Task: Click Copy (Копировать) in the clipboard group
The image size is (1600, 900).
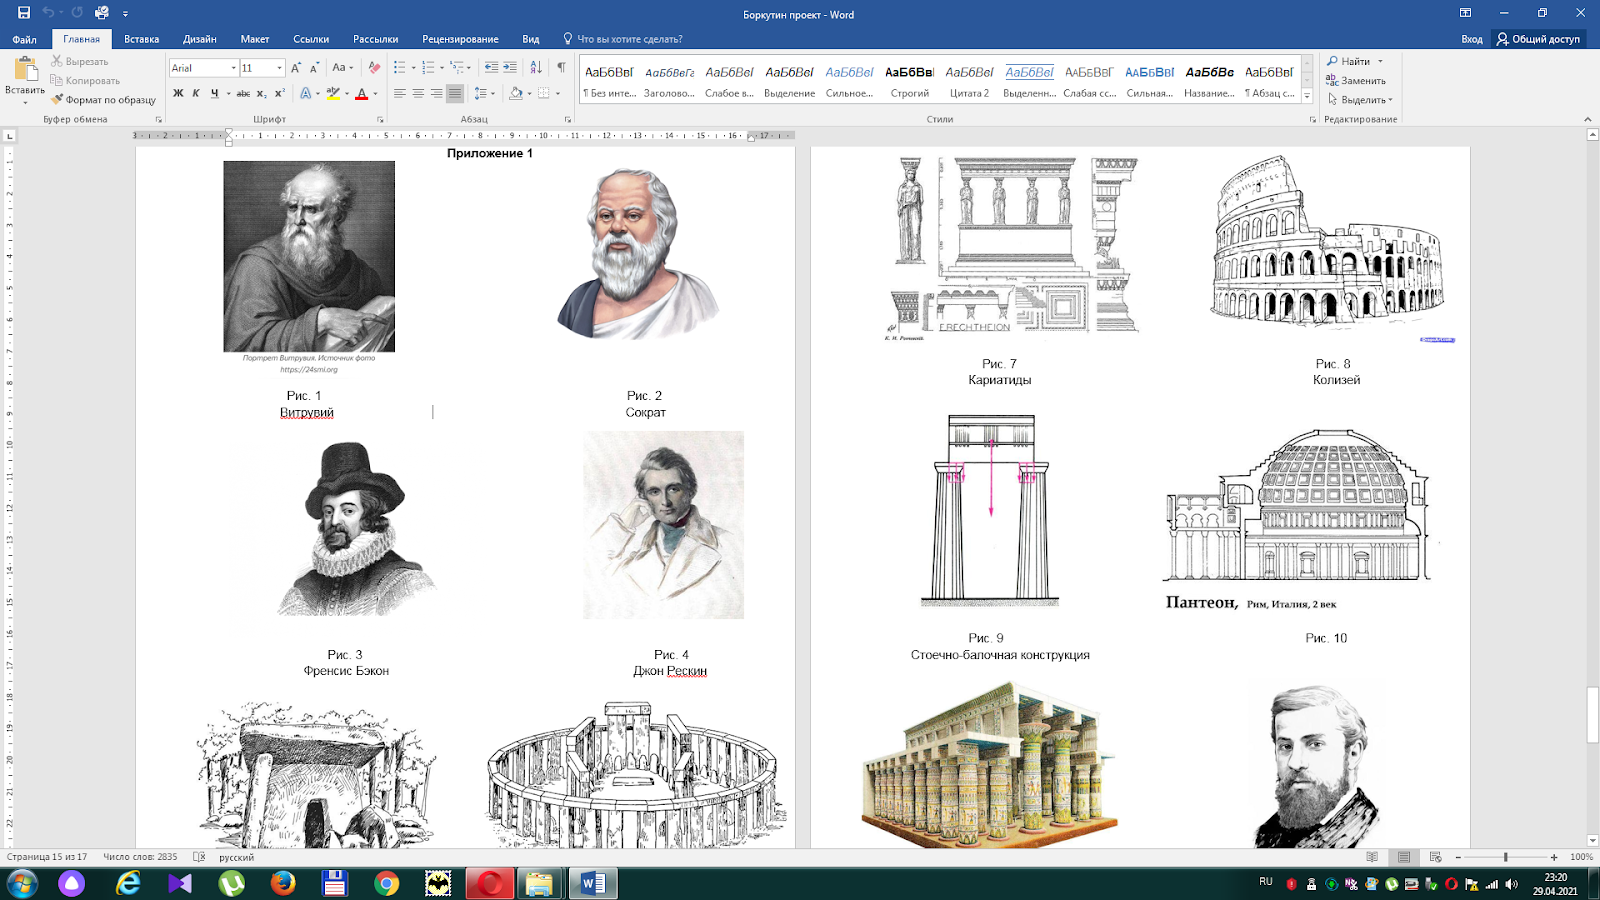Action: [x=85, y=80]
